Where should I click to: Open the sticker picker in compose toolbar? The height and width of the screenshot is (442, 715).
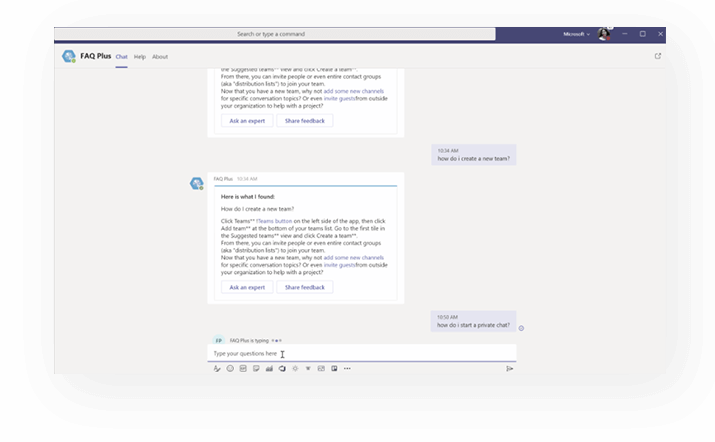pyautogui.click(x=256, y=369)
